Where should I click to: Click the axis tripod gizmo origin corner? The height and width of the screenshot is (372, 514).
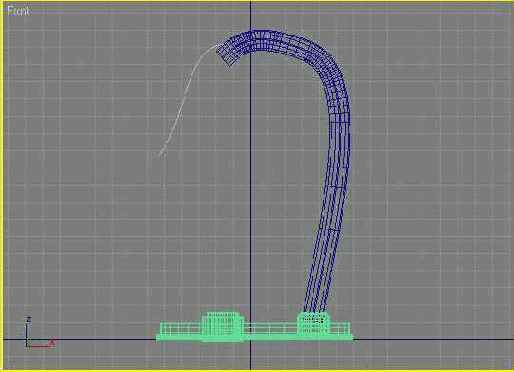point(27,346)
